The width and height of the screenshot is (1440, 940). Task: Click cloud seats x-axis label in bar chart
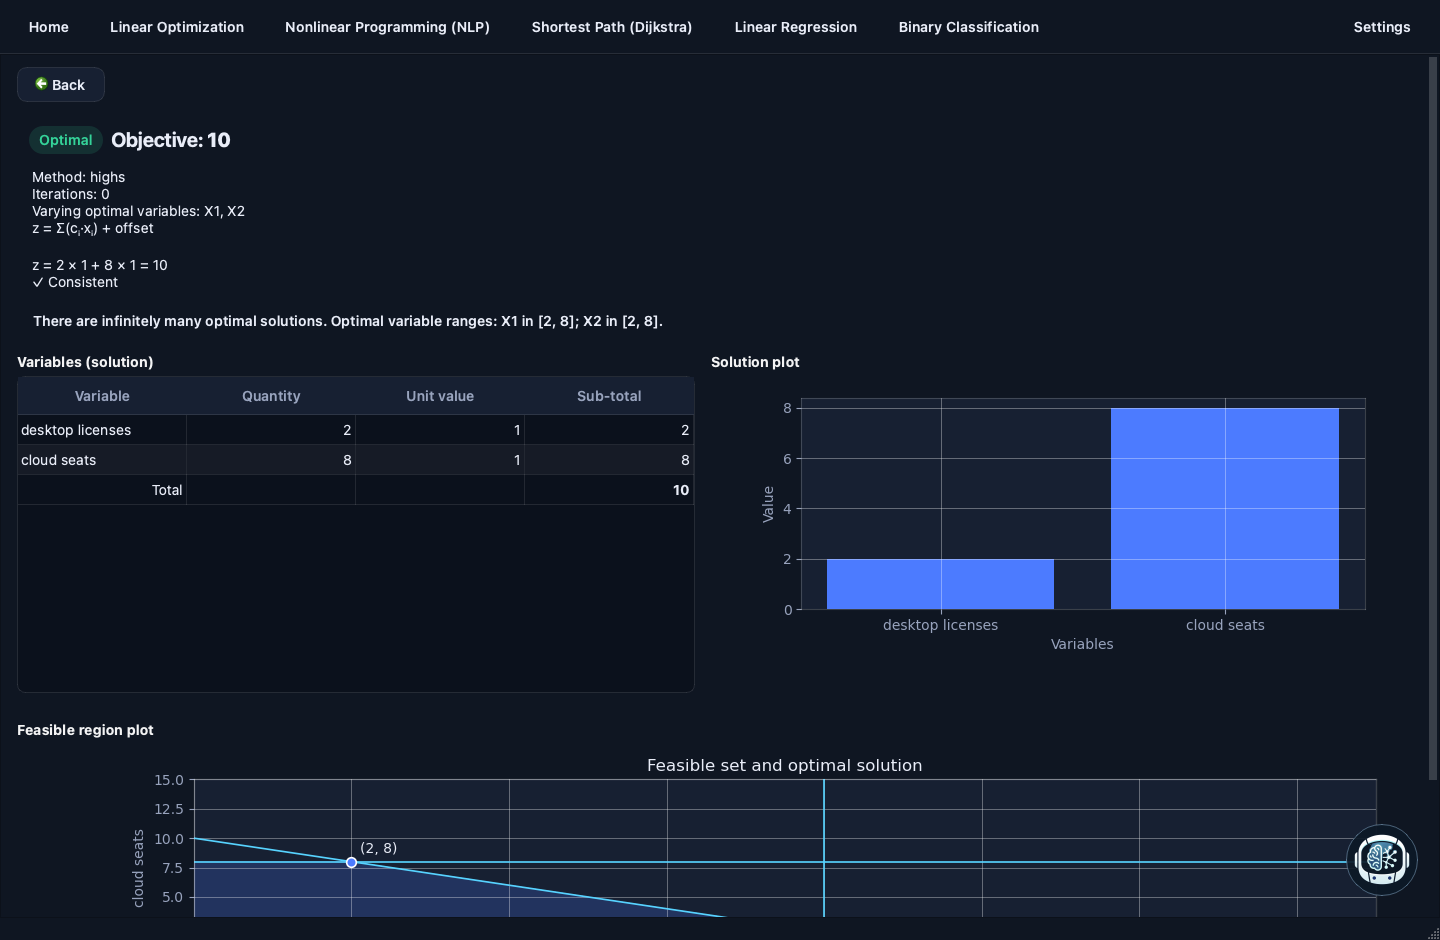pyautogui.click(x=1225, y=625)
